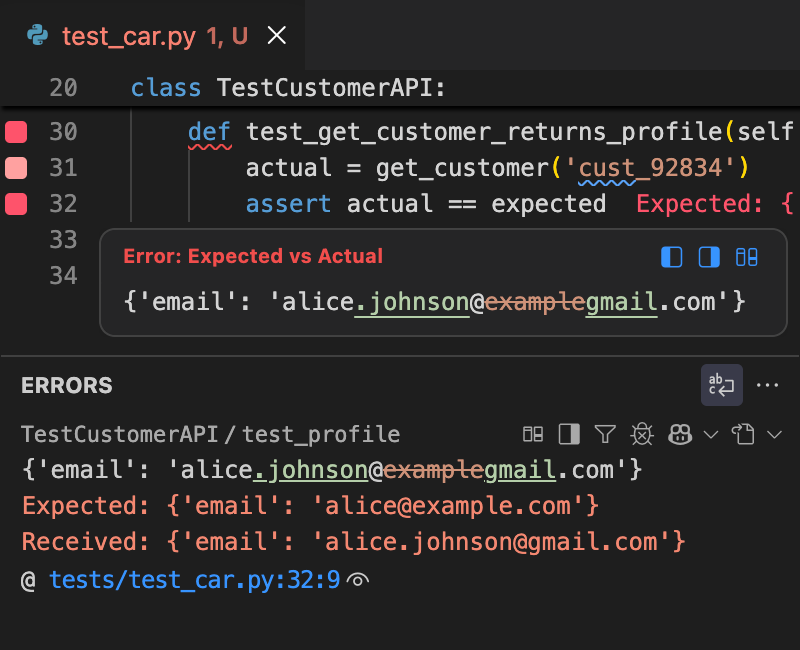This screenshot has height=650, width=800.
Task: Click red gutter marker on line 32
Action: 16,204
